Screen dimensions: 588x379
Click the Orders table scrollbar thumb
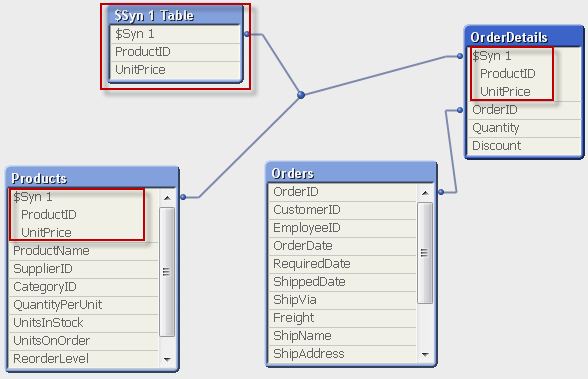425,253
